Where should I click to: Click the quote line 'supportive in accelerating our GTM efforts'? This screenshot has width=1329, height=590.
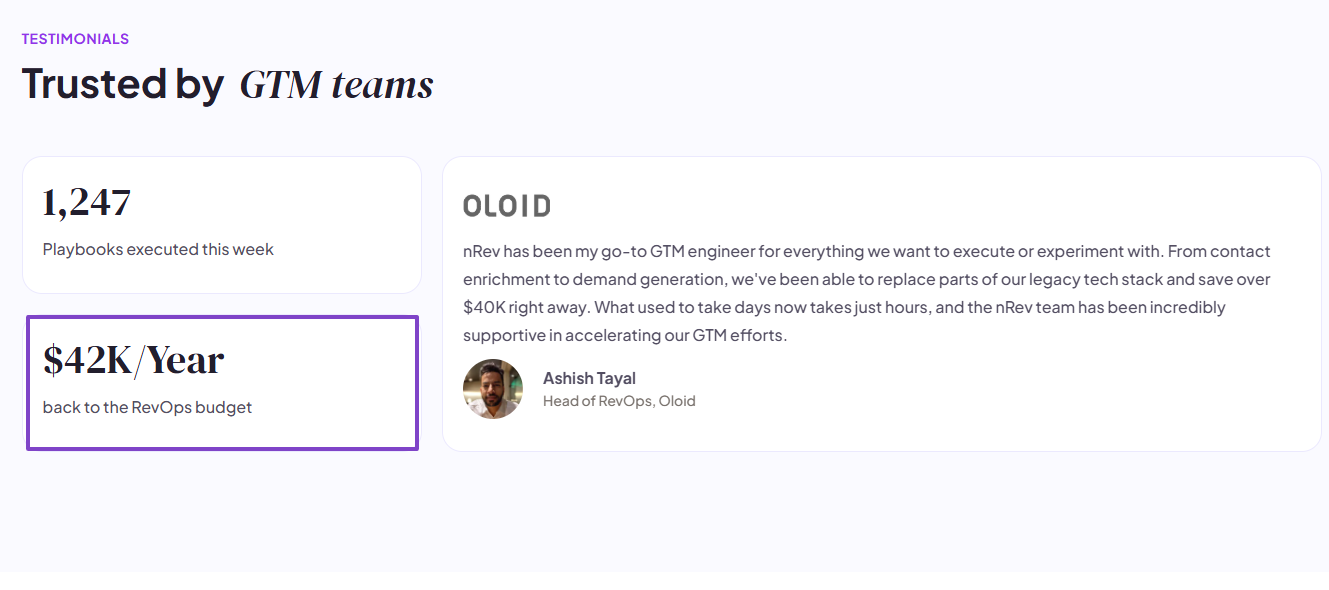[625, 335]
